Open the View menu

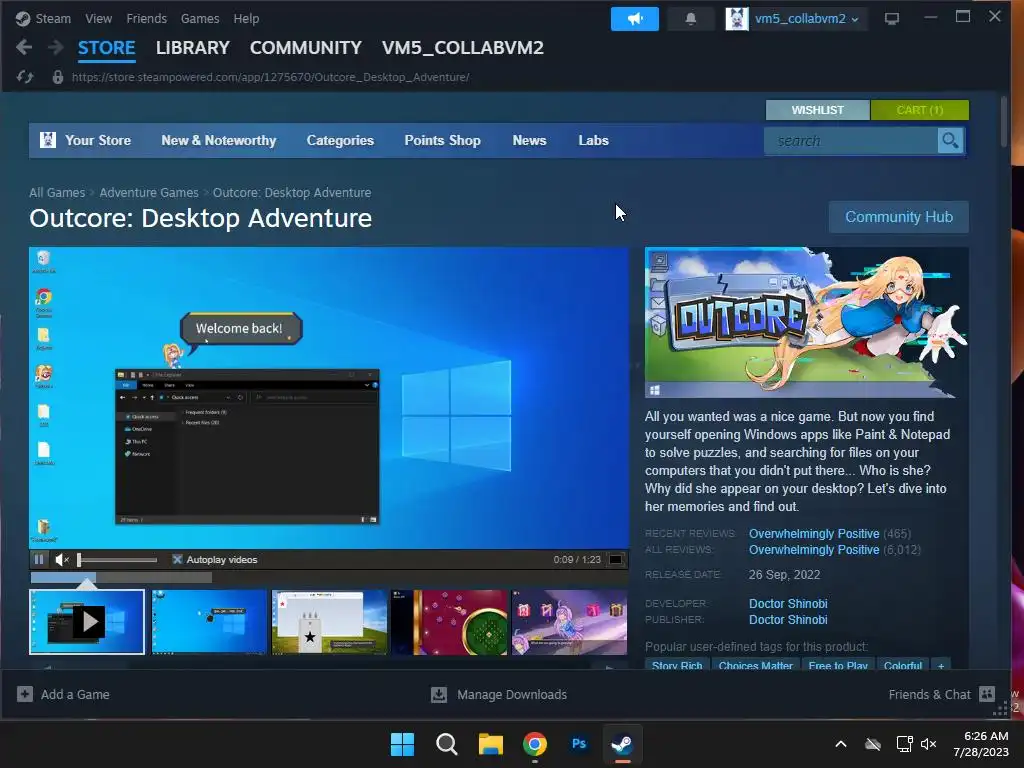[x=98, y=18]
